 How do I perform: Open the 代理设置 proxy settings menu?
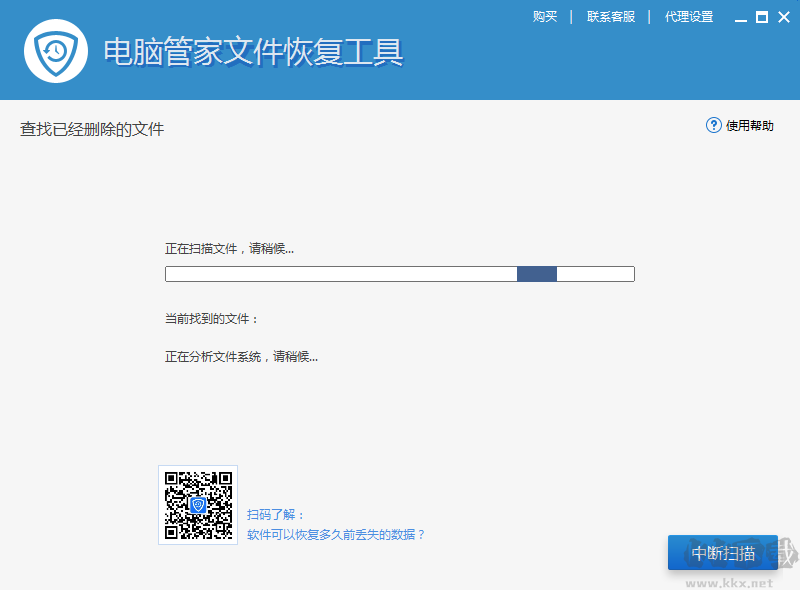[x=689, y=16]
